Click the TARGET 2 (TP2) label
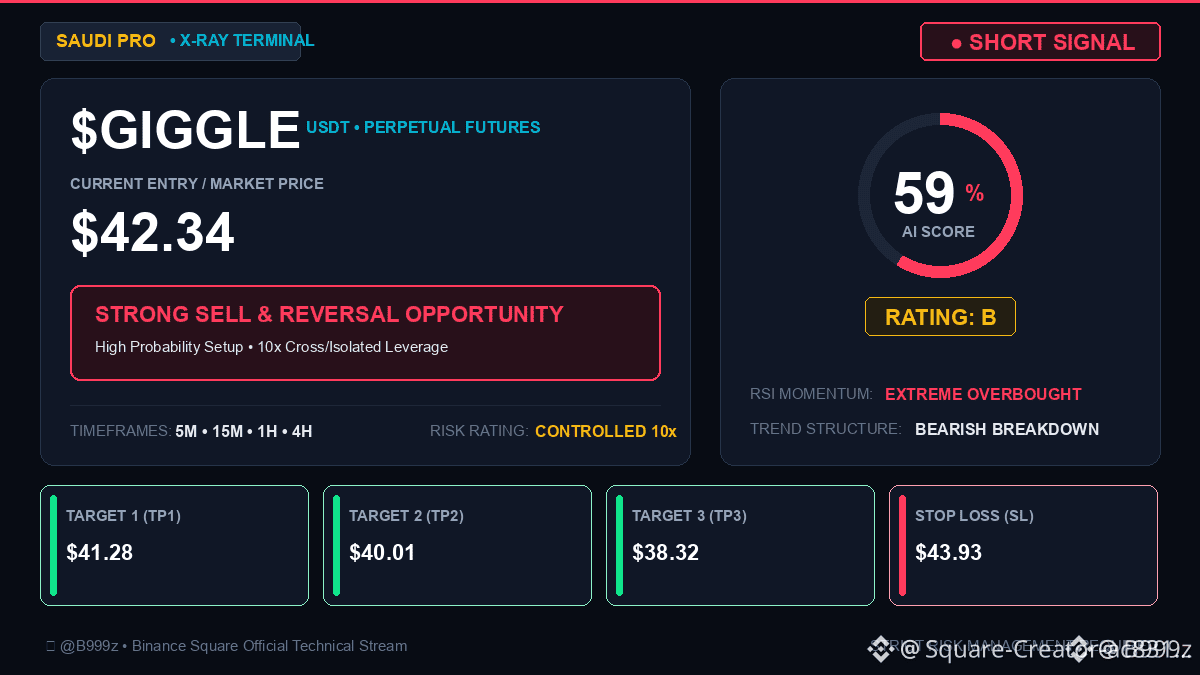This screenshot has height=675, width=1200. point(406,516)
